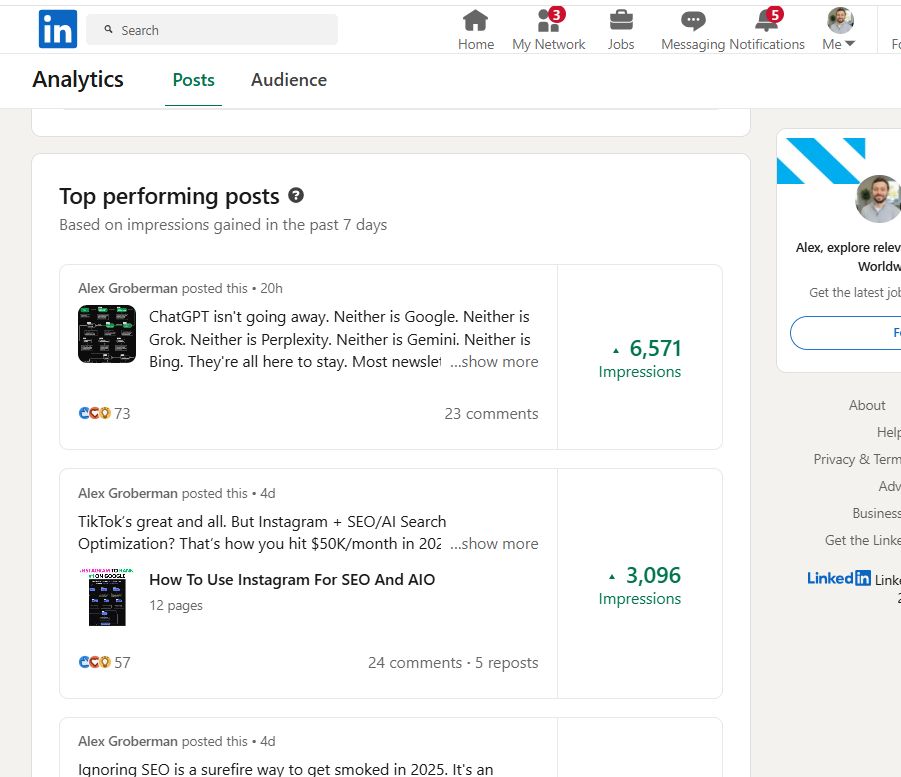Expand the TikTok post with show more

click(493, 543)
